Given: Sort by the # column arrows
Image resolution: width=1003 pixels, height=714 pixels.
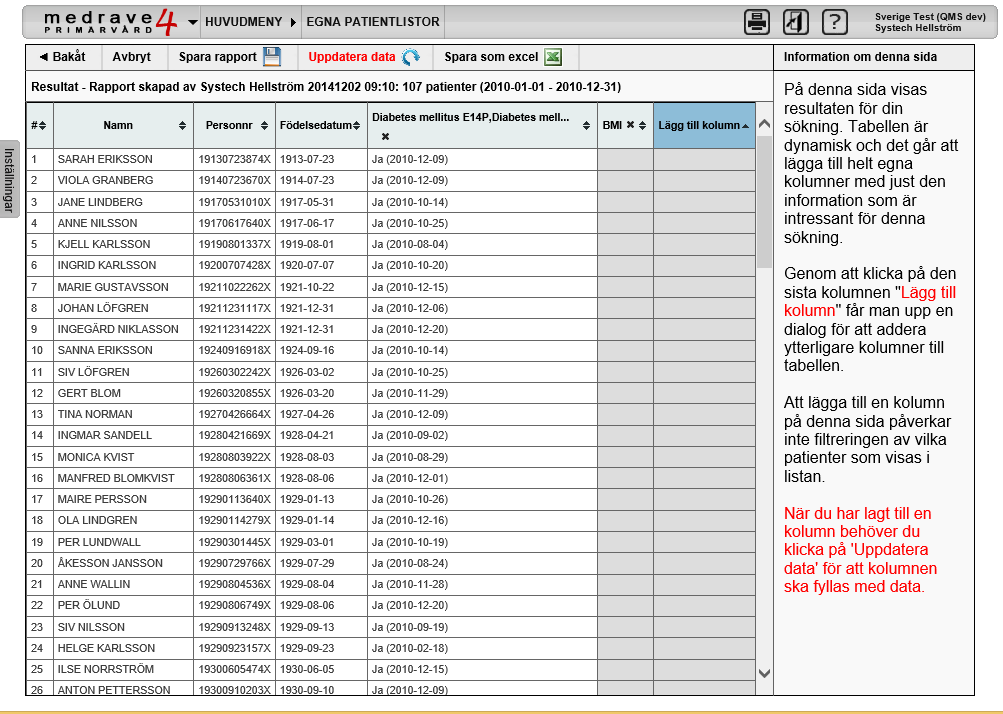Looking at the screenshot, I should (42, 125).
